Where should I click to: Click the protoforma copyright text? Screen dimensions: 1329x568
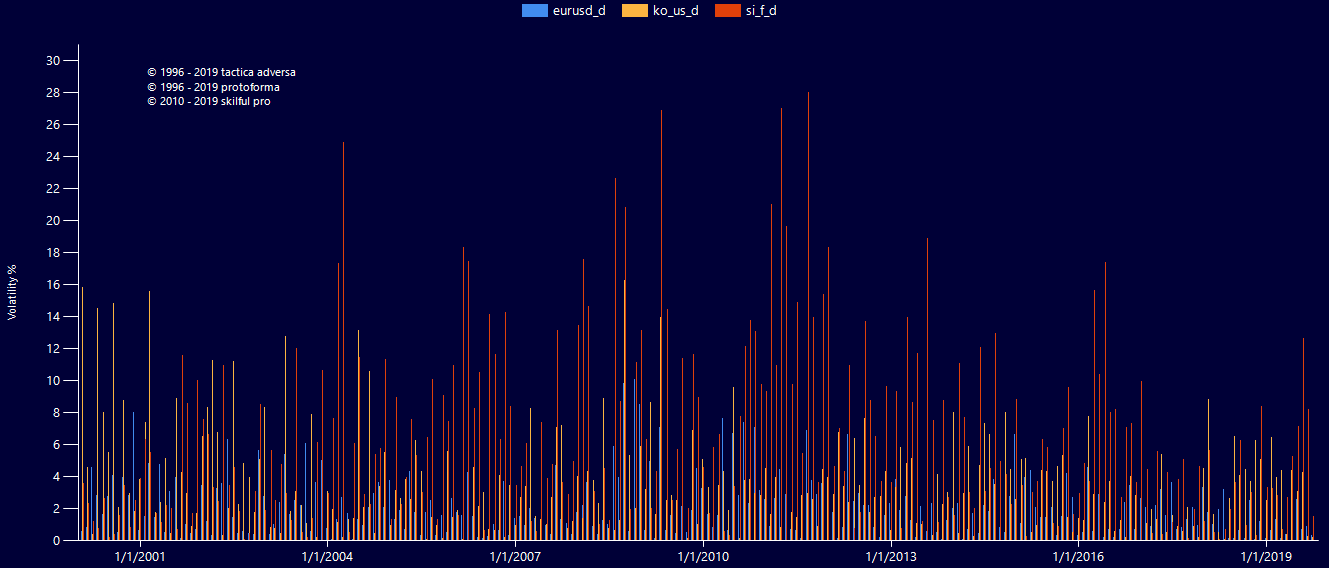point(213,87)
